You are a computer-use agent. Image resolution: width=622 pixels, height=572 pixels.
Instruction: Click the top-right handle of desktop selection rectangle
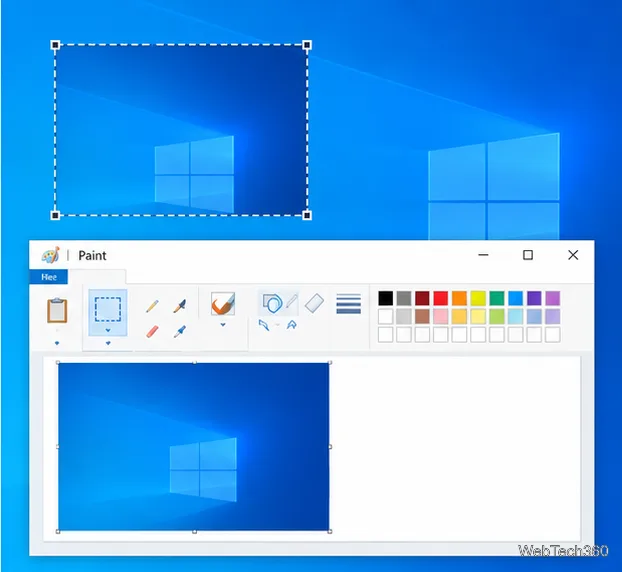pos(307,45)
